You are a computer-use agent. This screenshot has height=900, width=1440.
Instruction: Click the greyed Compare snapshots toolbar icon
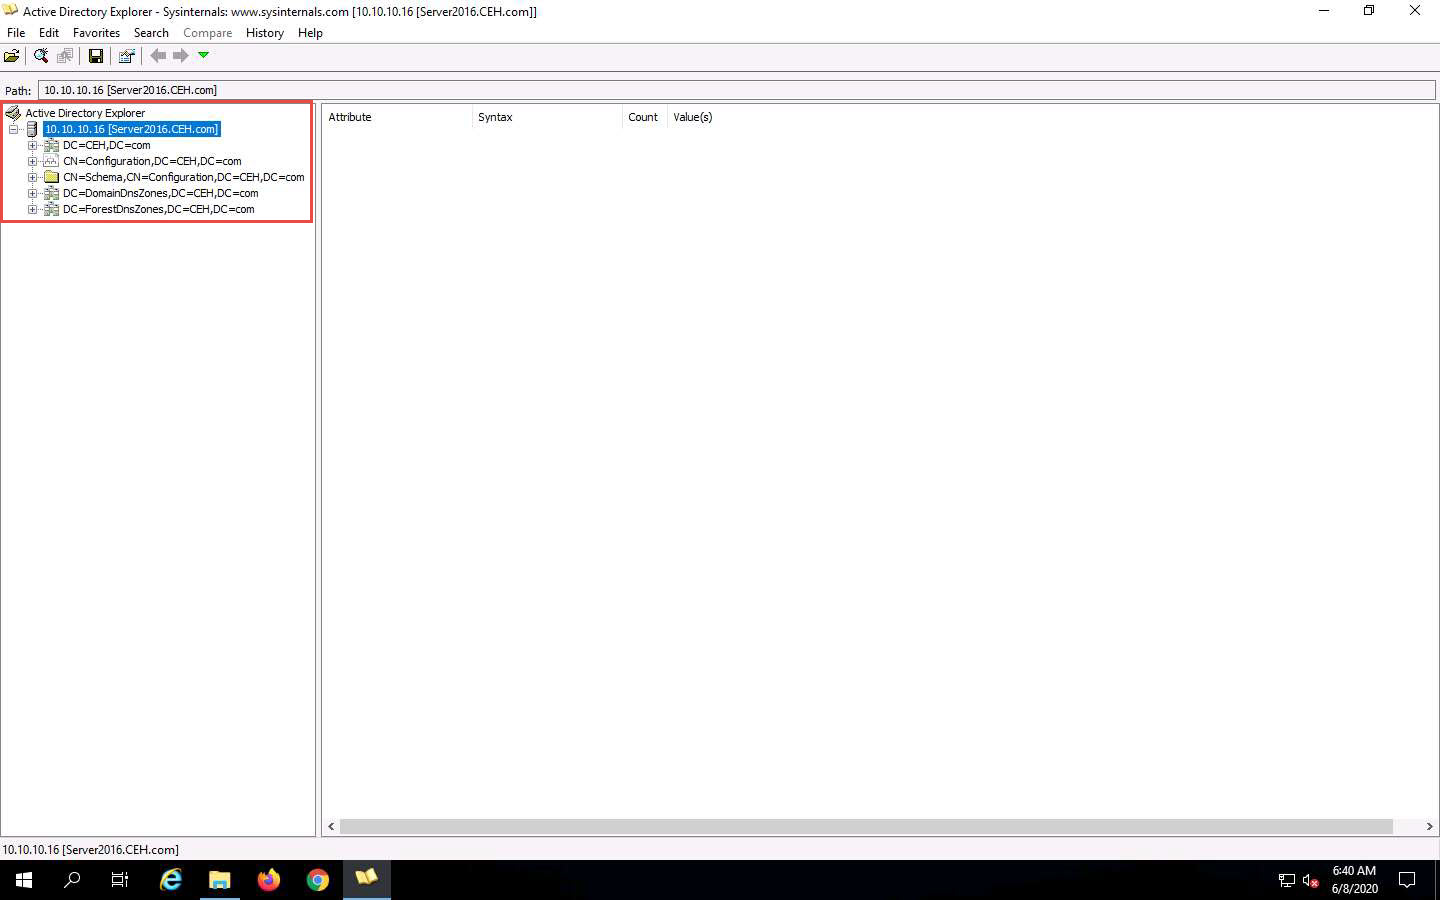click(65, 56)
